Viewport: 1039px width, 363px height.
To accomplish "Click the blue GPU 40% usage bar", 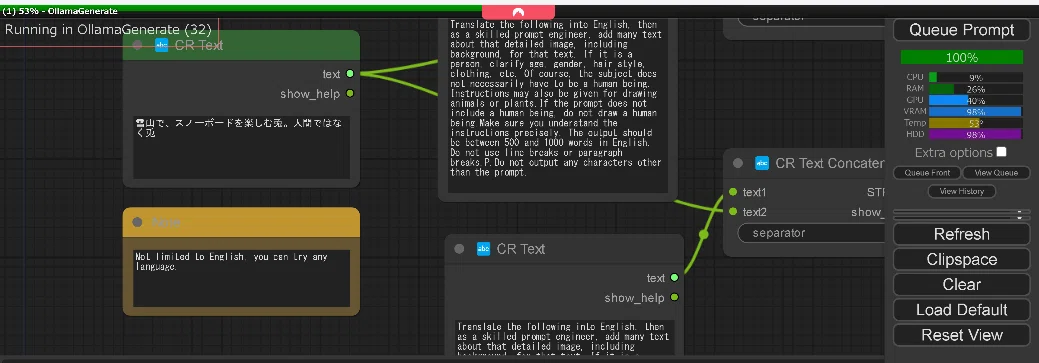I will tap(975, 100).
